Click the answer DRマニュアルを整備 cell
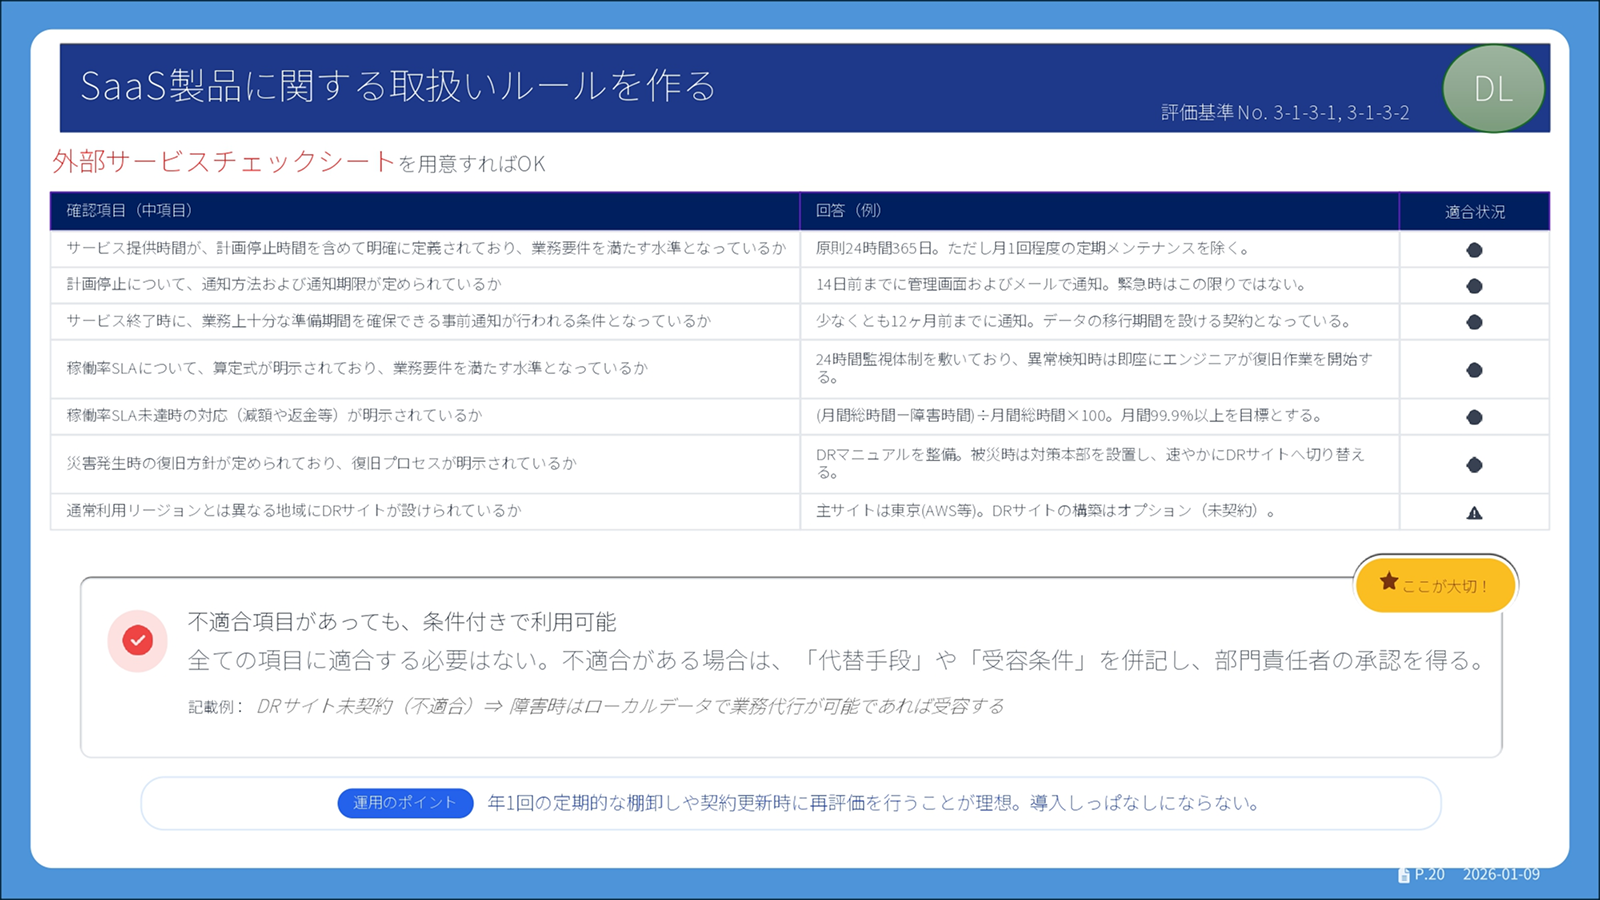Image resolution: width=1600 pixels, height=900 pixels. [1100, 464]
